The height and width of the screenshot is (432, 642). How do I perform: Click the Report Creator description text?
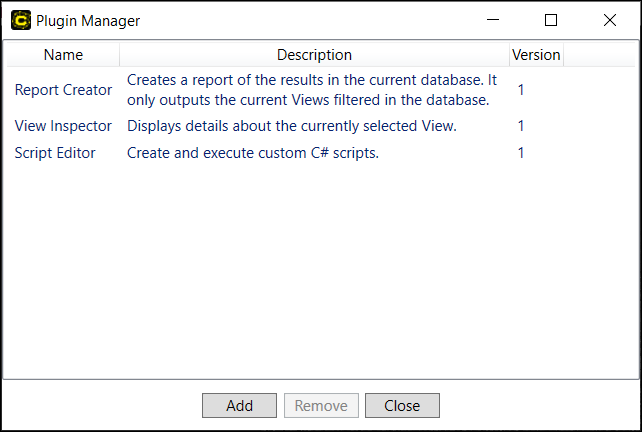coord(312,90)
